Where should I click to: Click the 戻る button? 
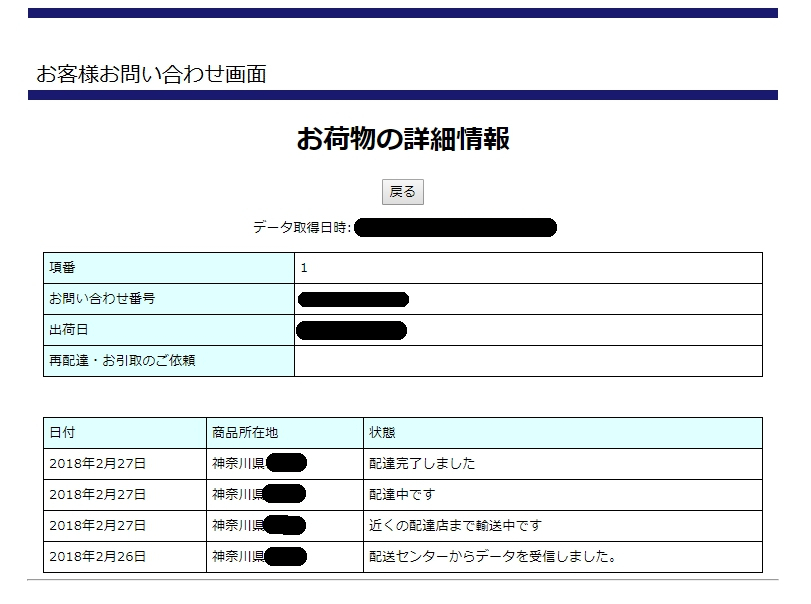pyautogui.click(x=402, y=192)
